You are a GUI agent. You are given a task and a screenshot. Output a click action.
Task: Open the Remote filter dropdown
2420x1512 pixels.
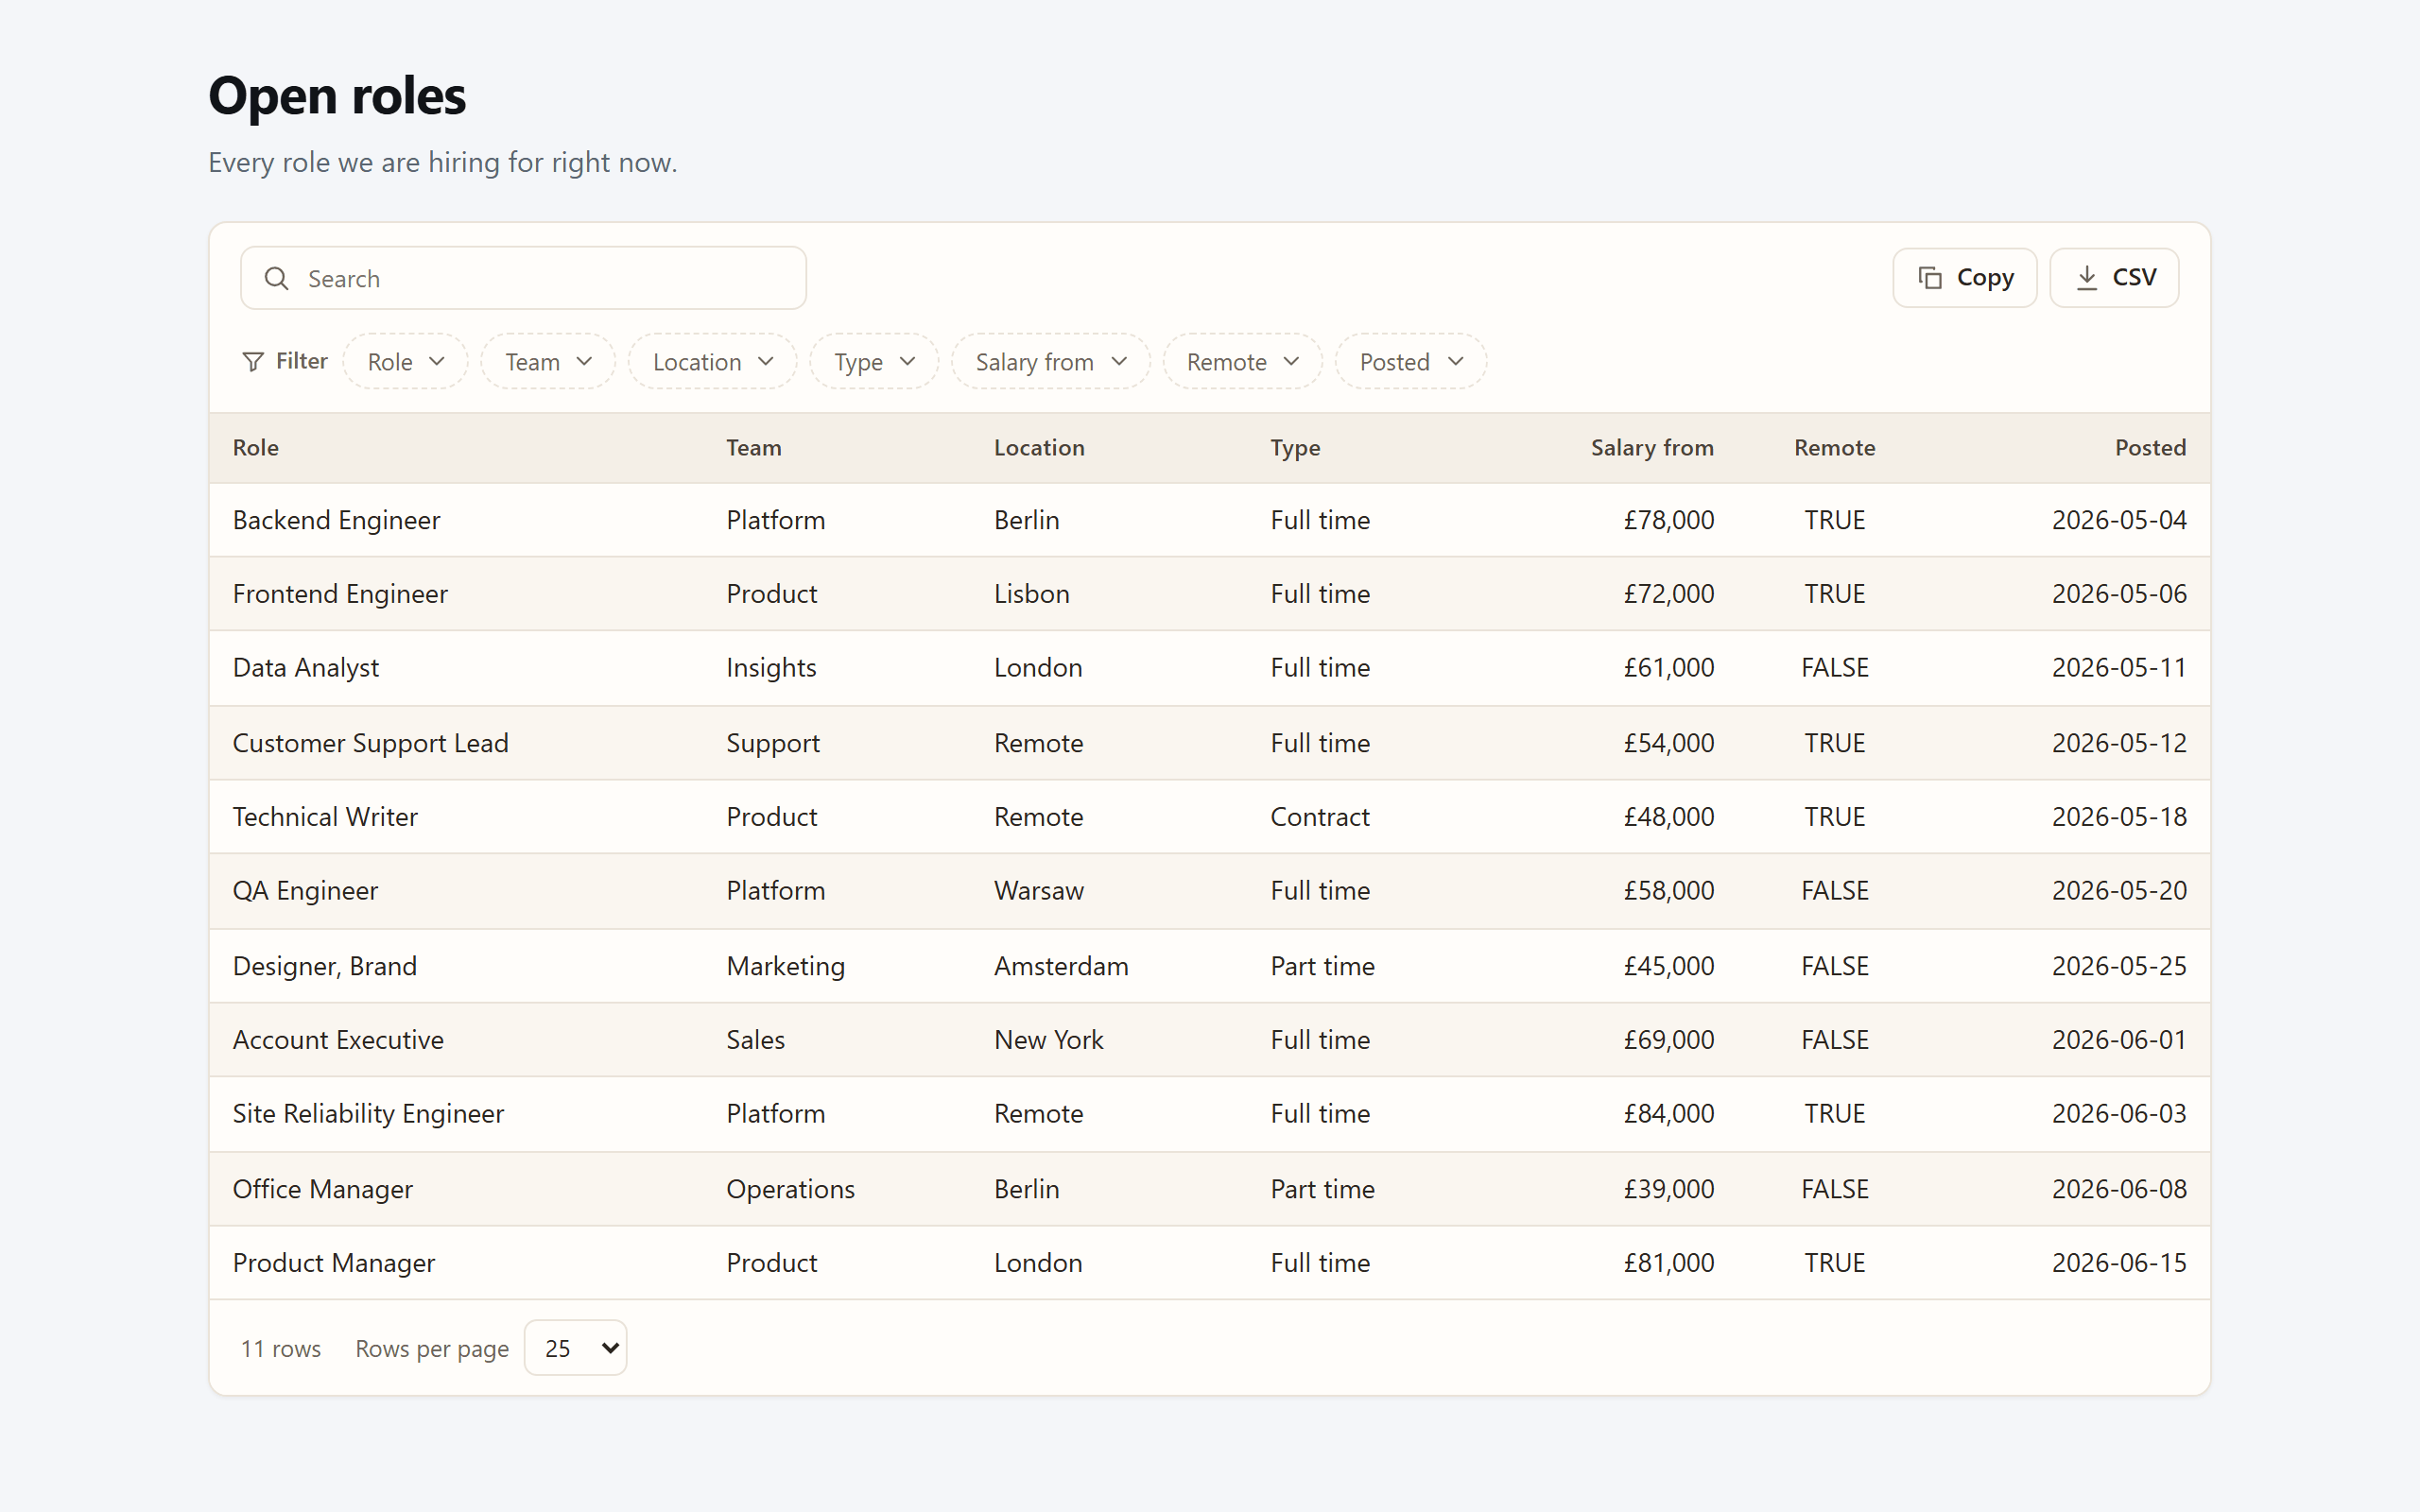coord(1242,362)
